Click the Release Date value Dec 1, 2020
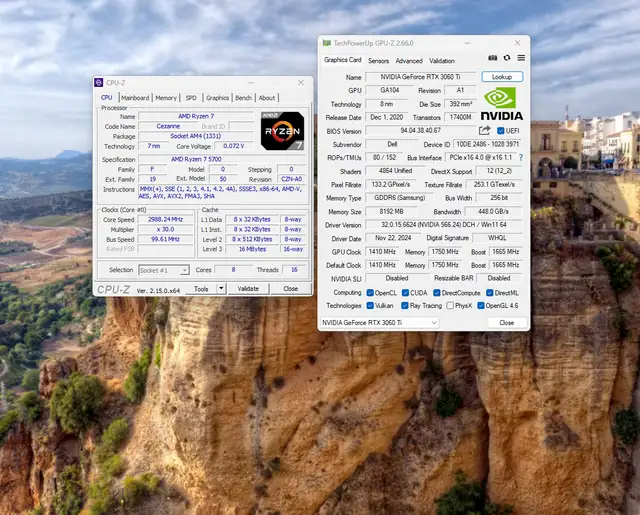This screenshot has width=640, height=515. pyautogui.click(x=387, y=117)
